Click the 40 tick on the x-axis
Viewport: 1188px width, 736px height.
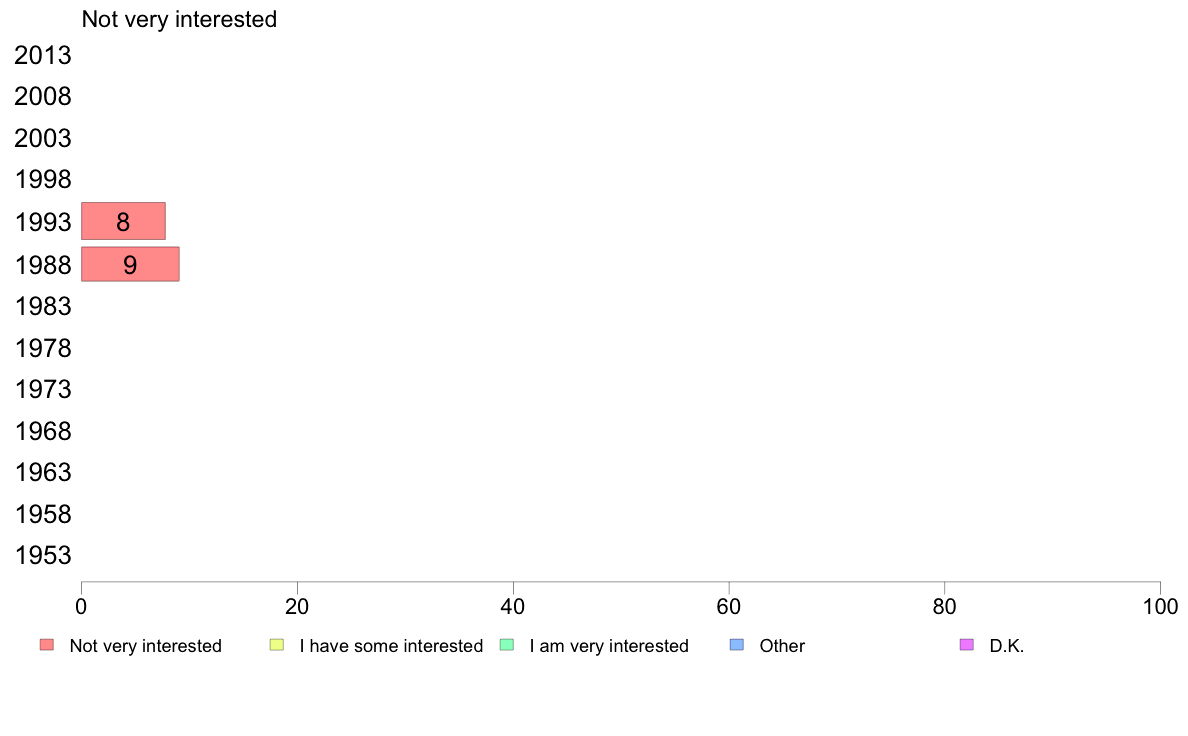click(513, 606)
